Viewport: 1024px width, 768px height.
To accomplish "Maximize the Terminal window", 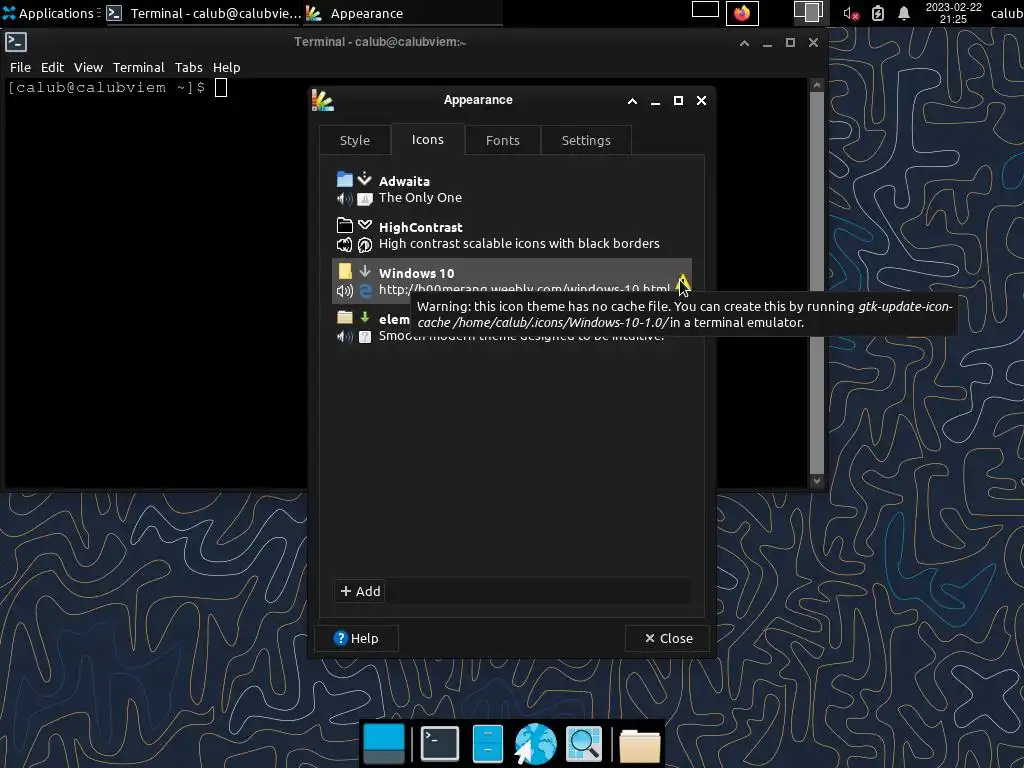I will pos(790,42).
